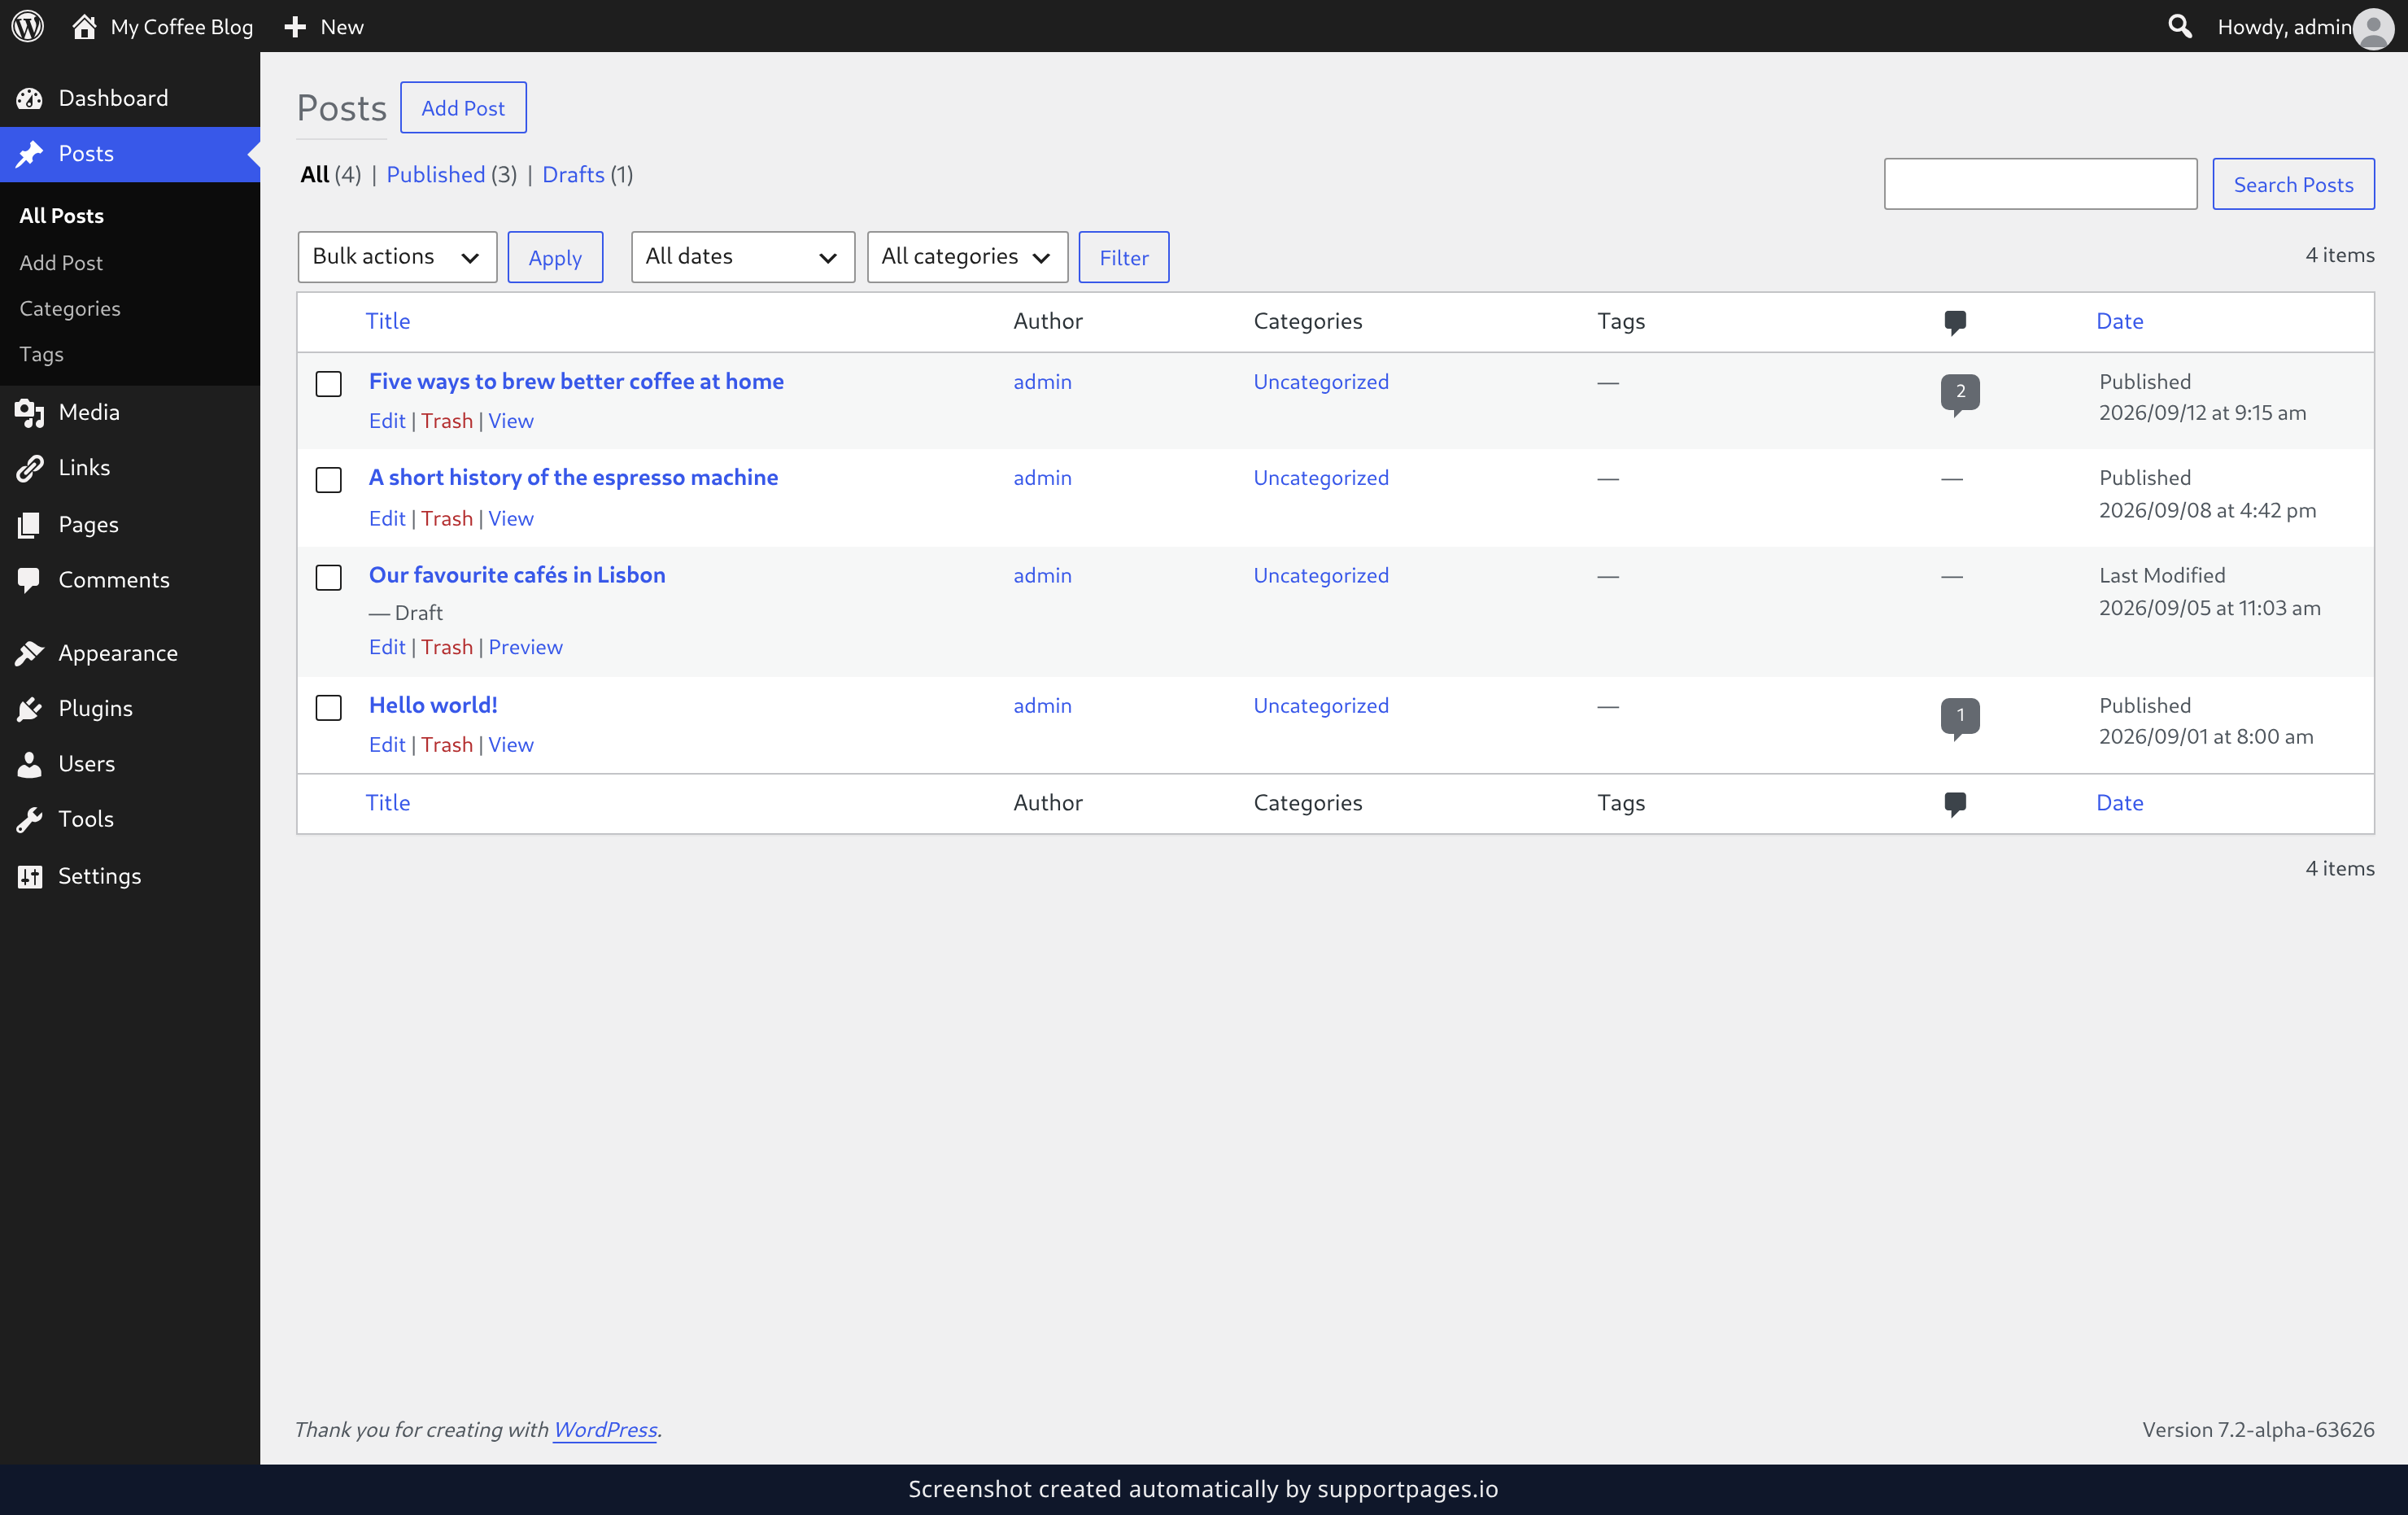Click the Add Post button beside the heading
The height and width of the screenshot is (1515, 2408).
[x=463, y=107]
